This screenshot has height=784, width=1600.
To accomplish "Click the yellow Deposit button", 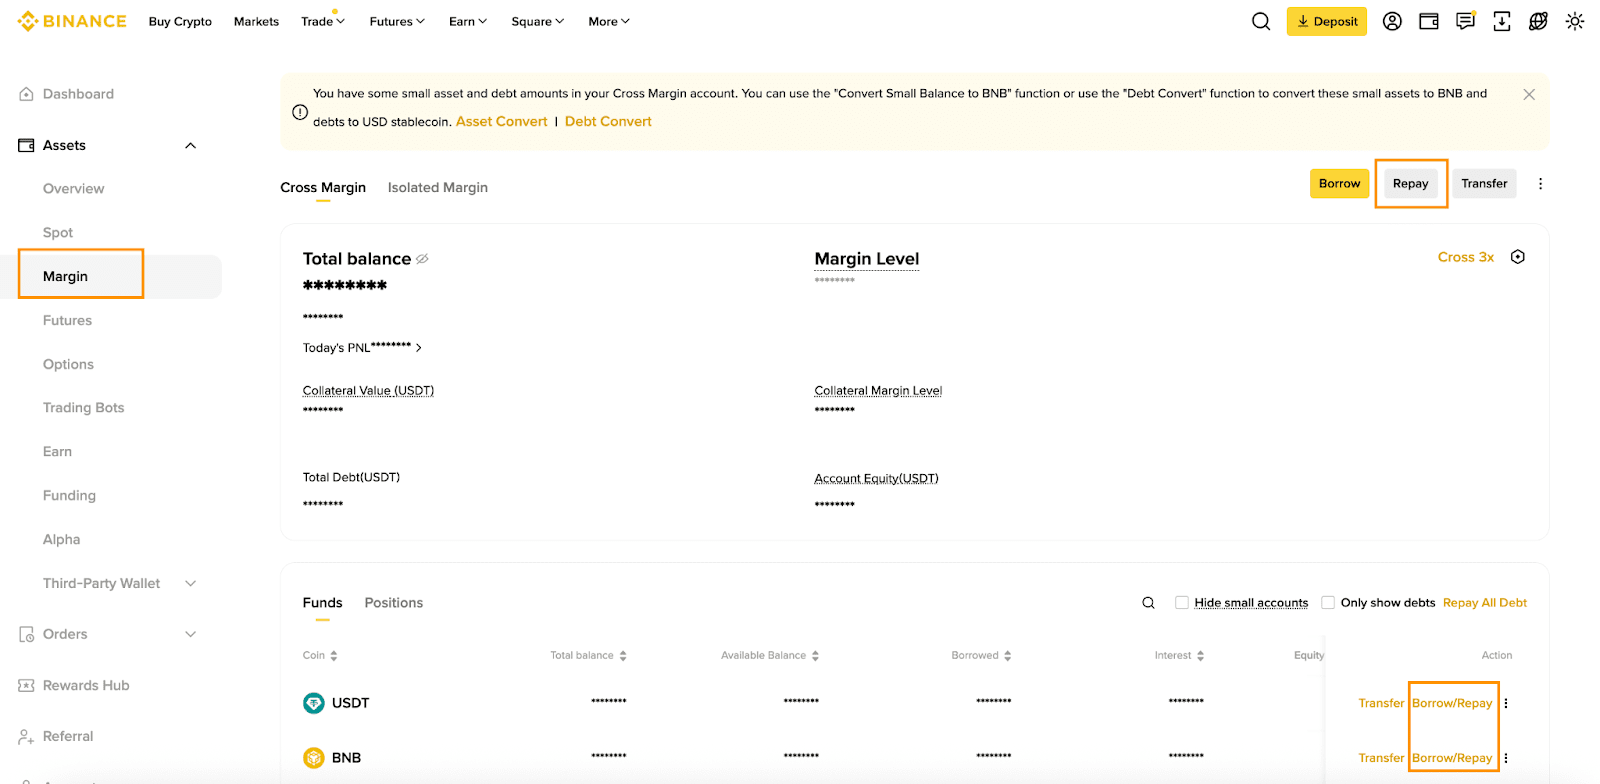I will tap(1327, 21).
